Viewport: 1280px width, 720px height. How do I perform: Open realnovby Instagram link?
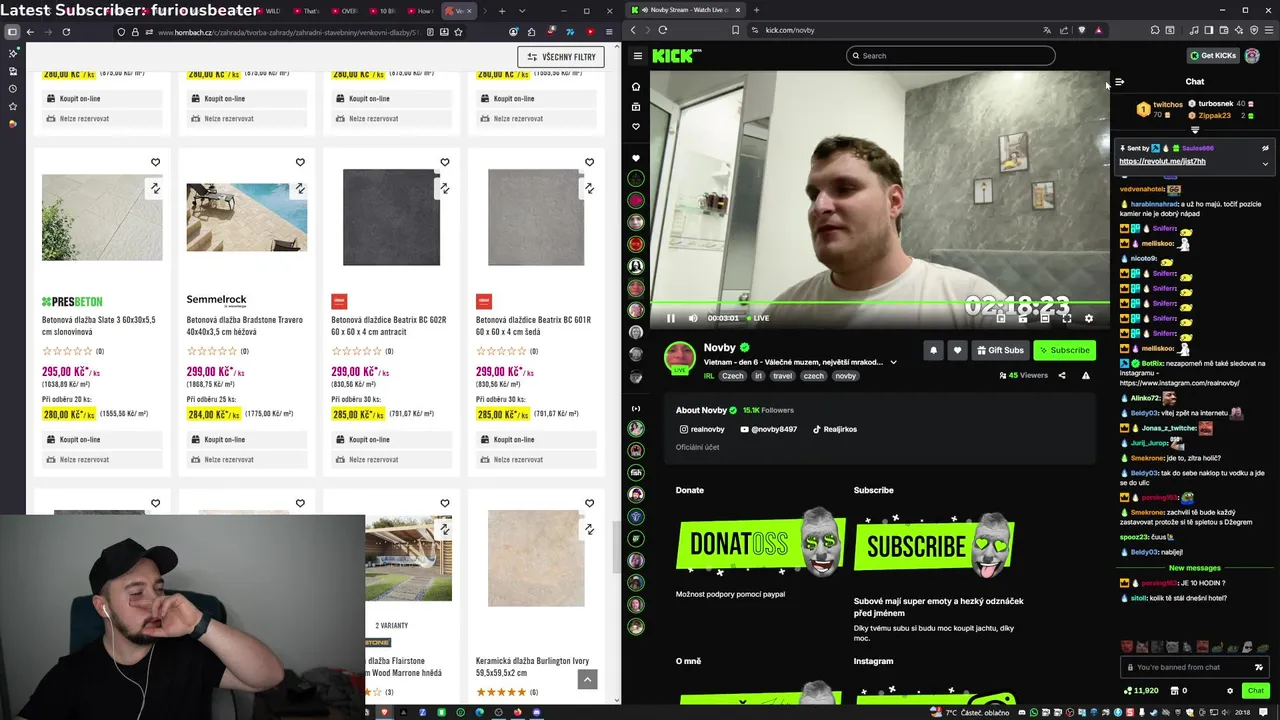(702, 429)
